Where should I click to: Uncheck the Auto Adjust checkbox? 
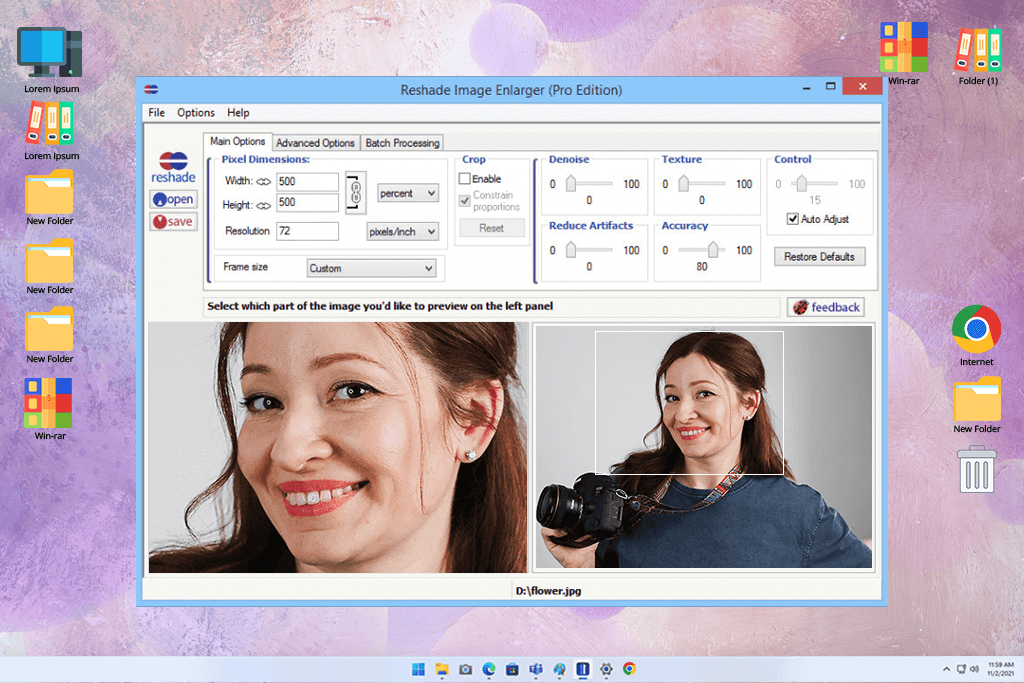click(792, 219)
